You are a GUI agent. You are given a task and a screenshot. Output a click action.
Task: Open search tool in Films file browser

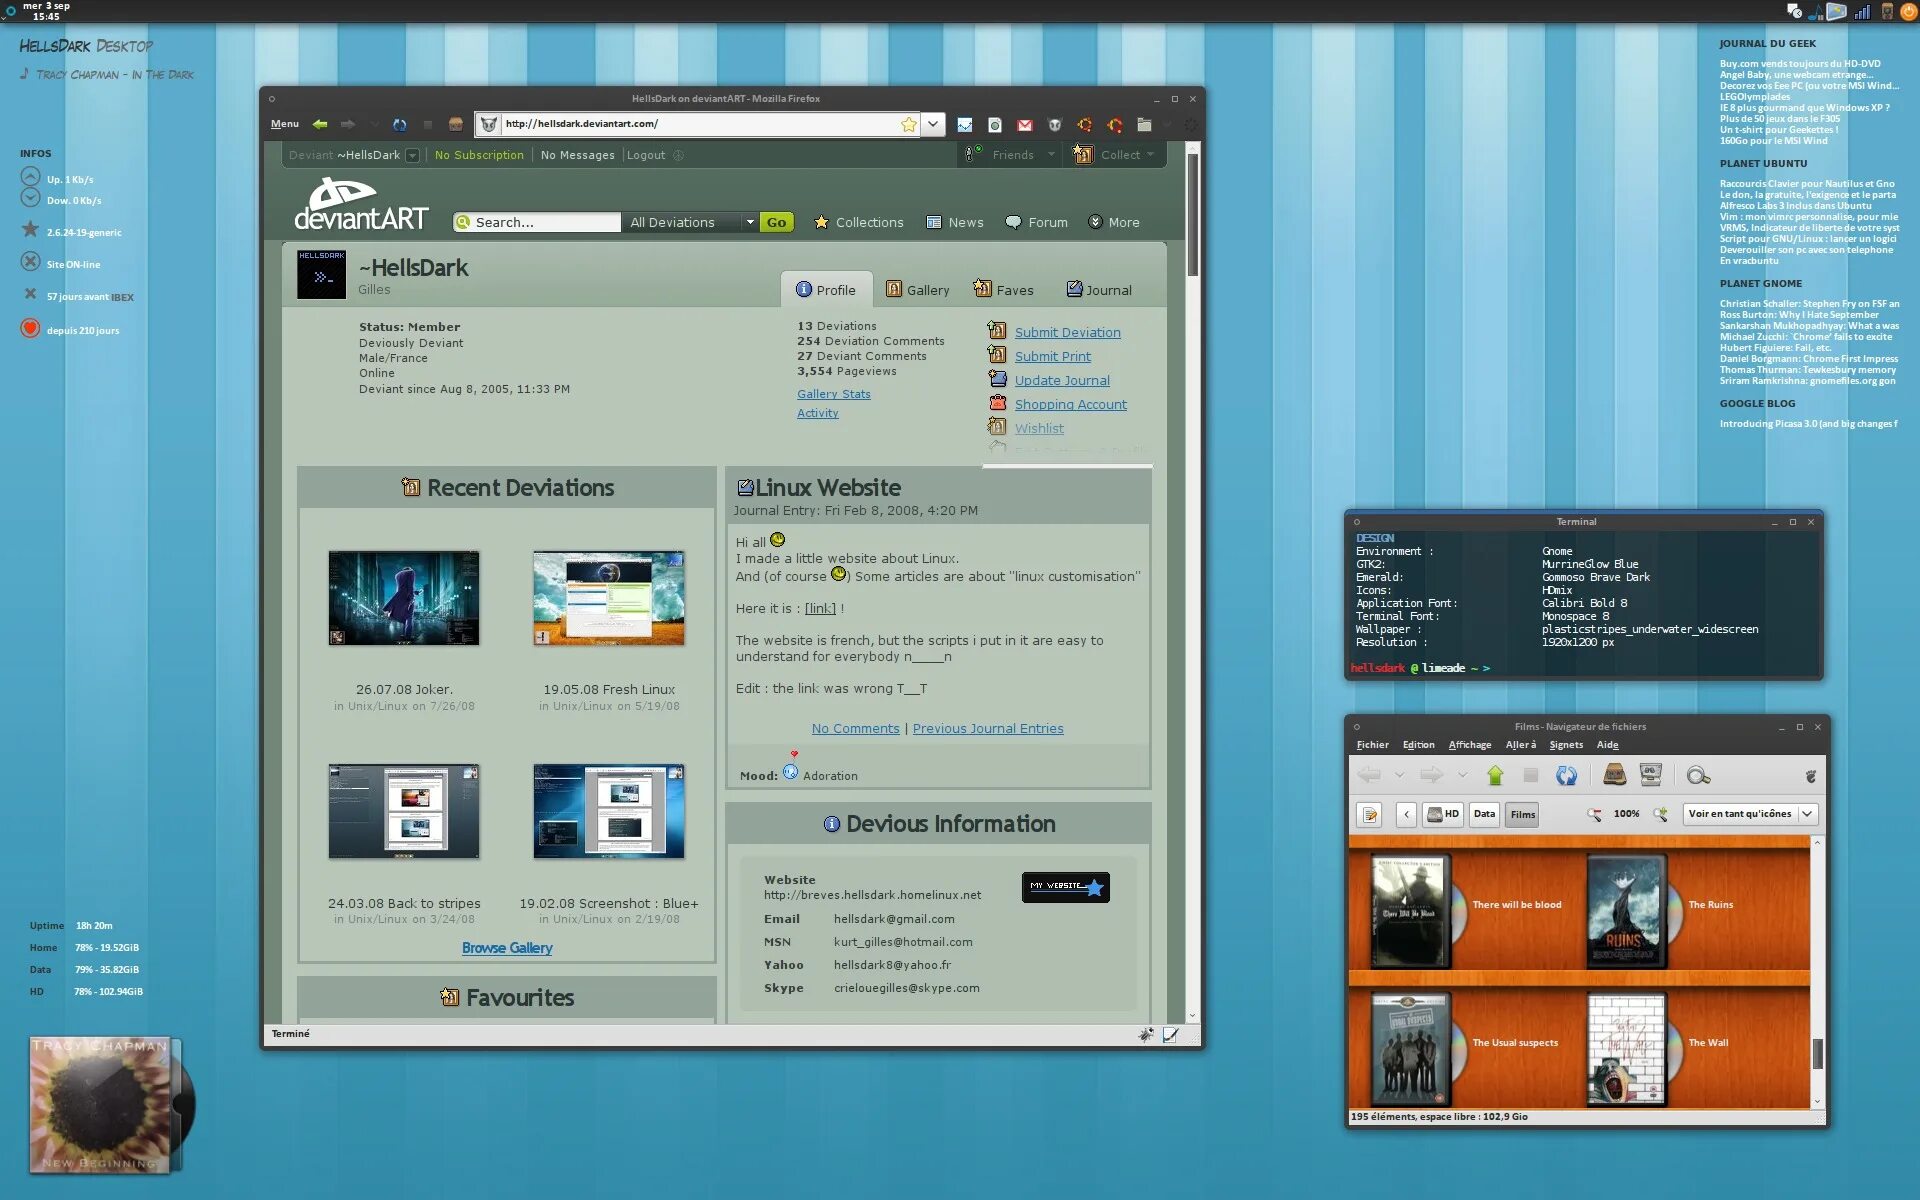(x=1697, y=775)
